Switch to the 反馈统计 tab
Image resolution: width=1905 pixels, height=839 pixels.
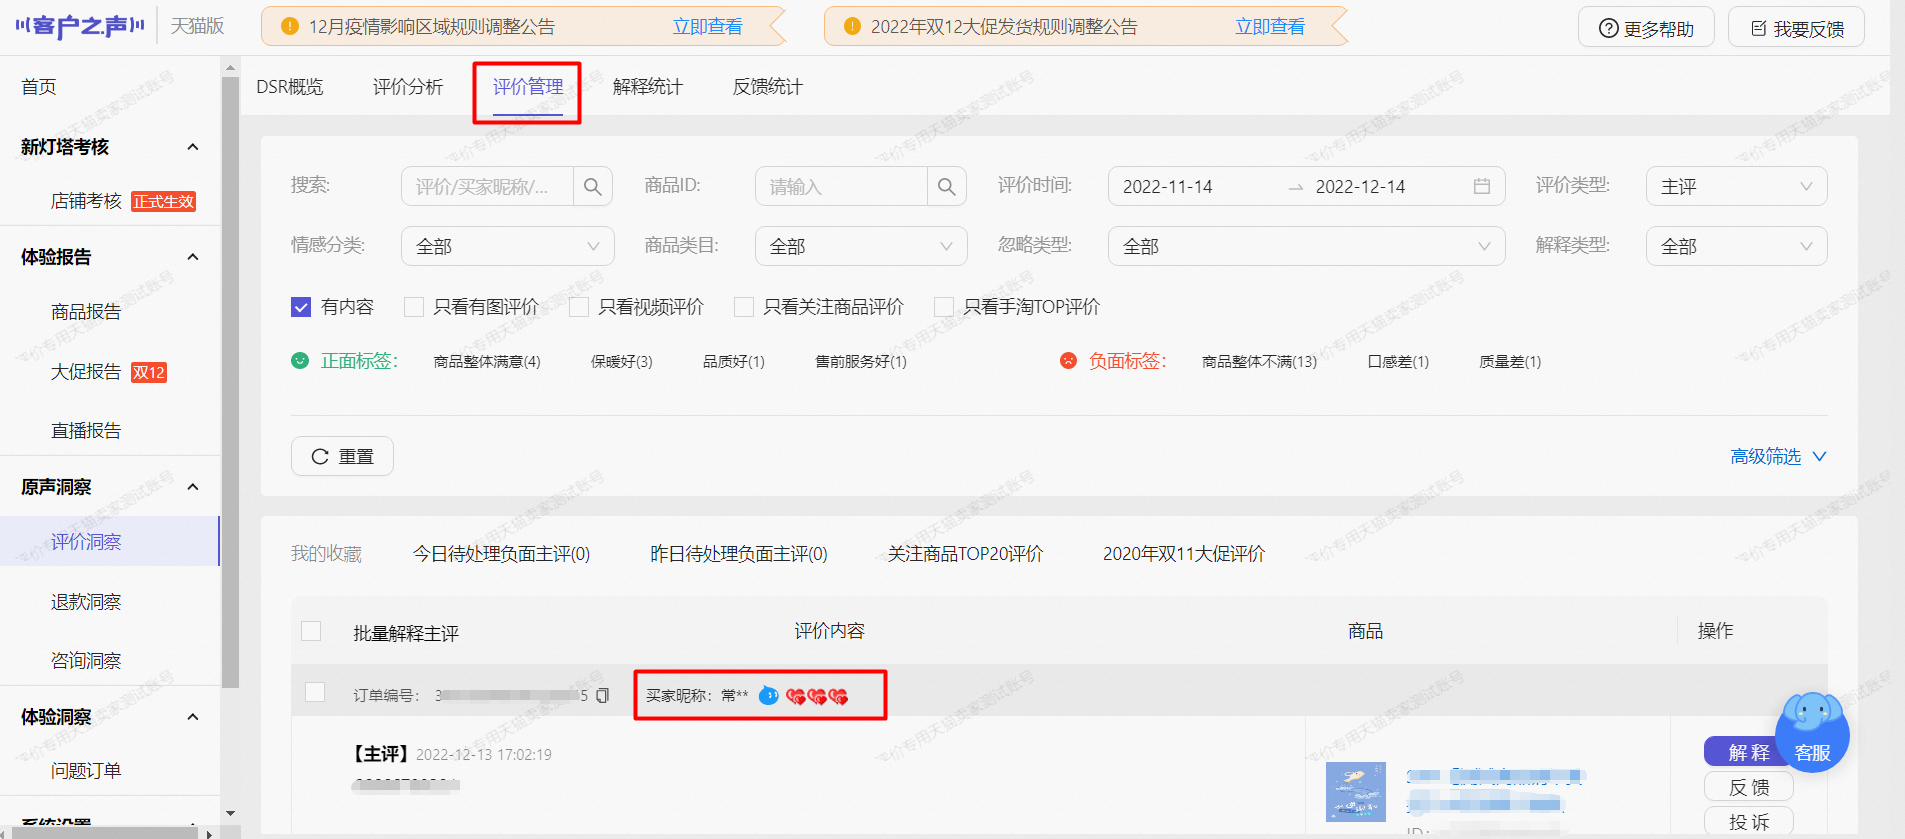point(768,87)
